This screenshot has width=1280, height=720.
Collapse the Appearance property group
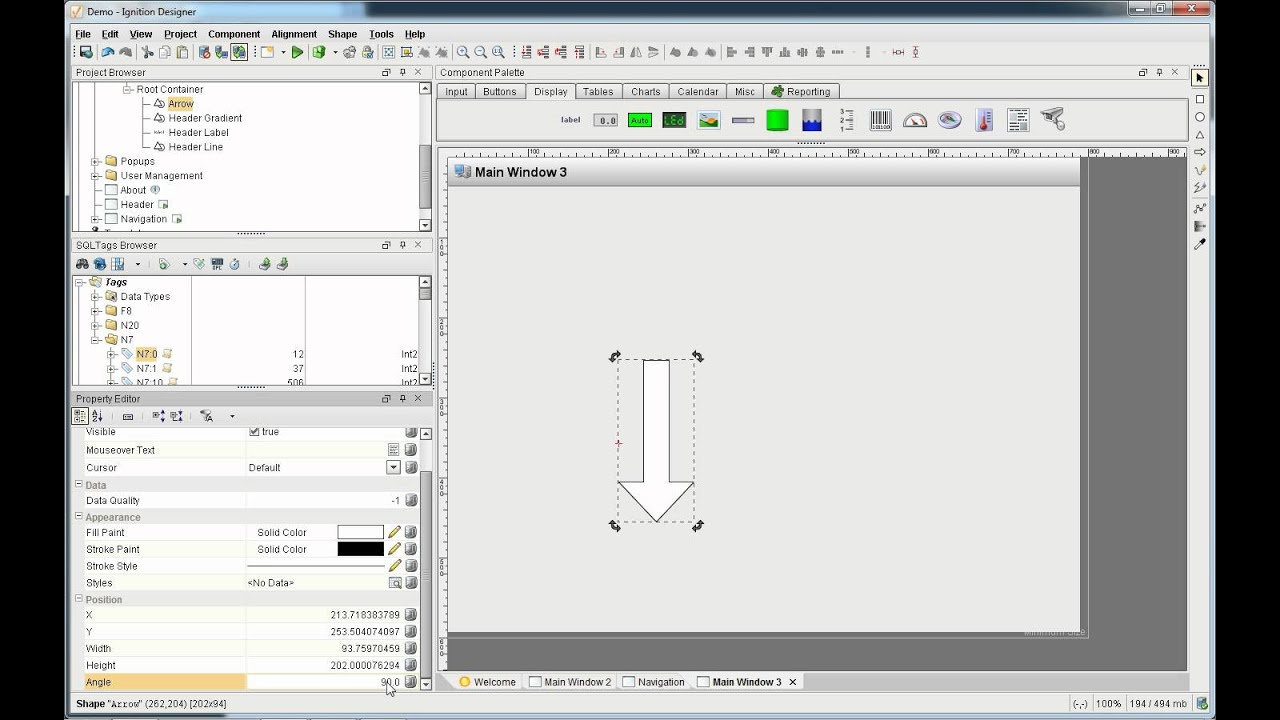coord(79,517)
